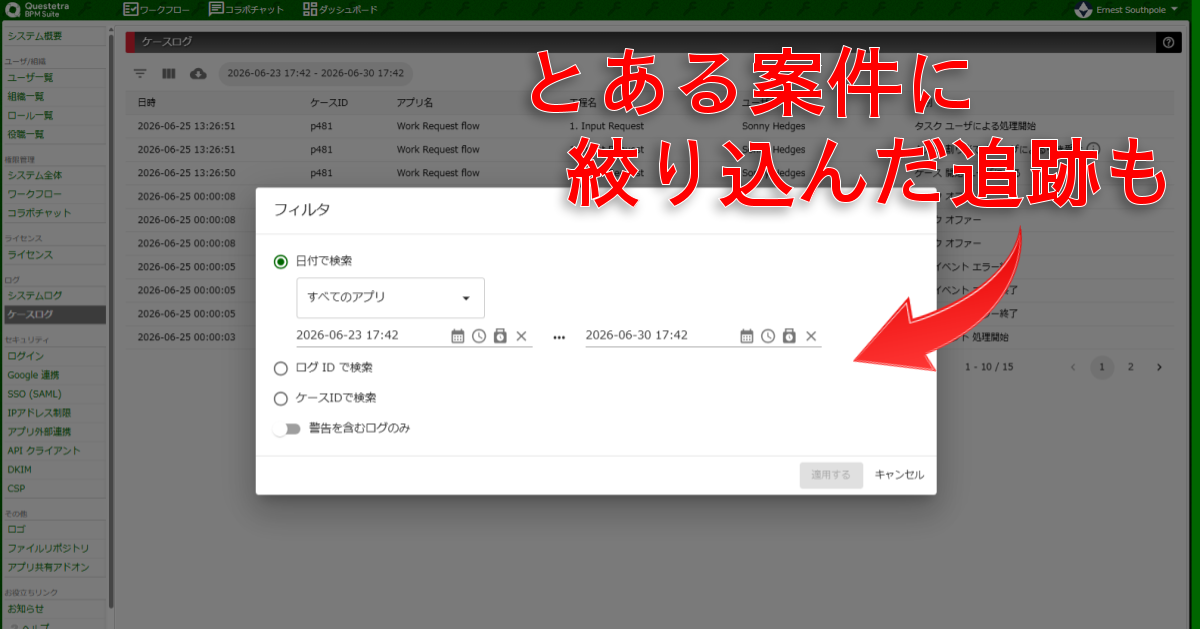Expand the すべてのアプリ dropdown

390,298
